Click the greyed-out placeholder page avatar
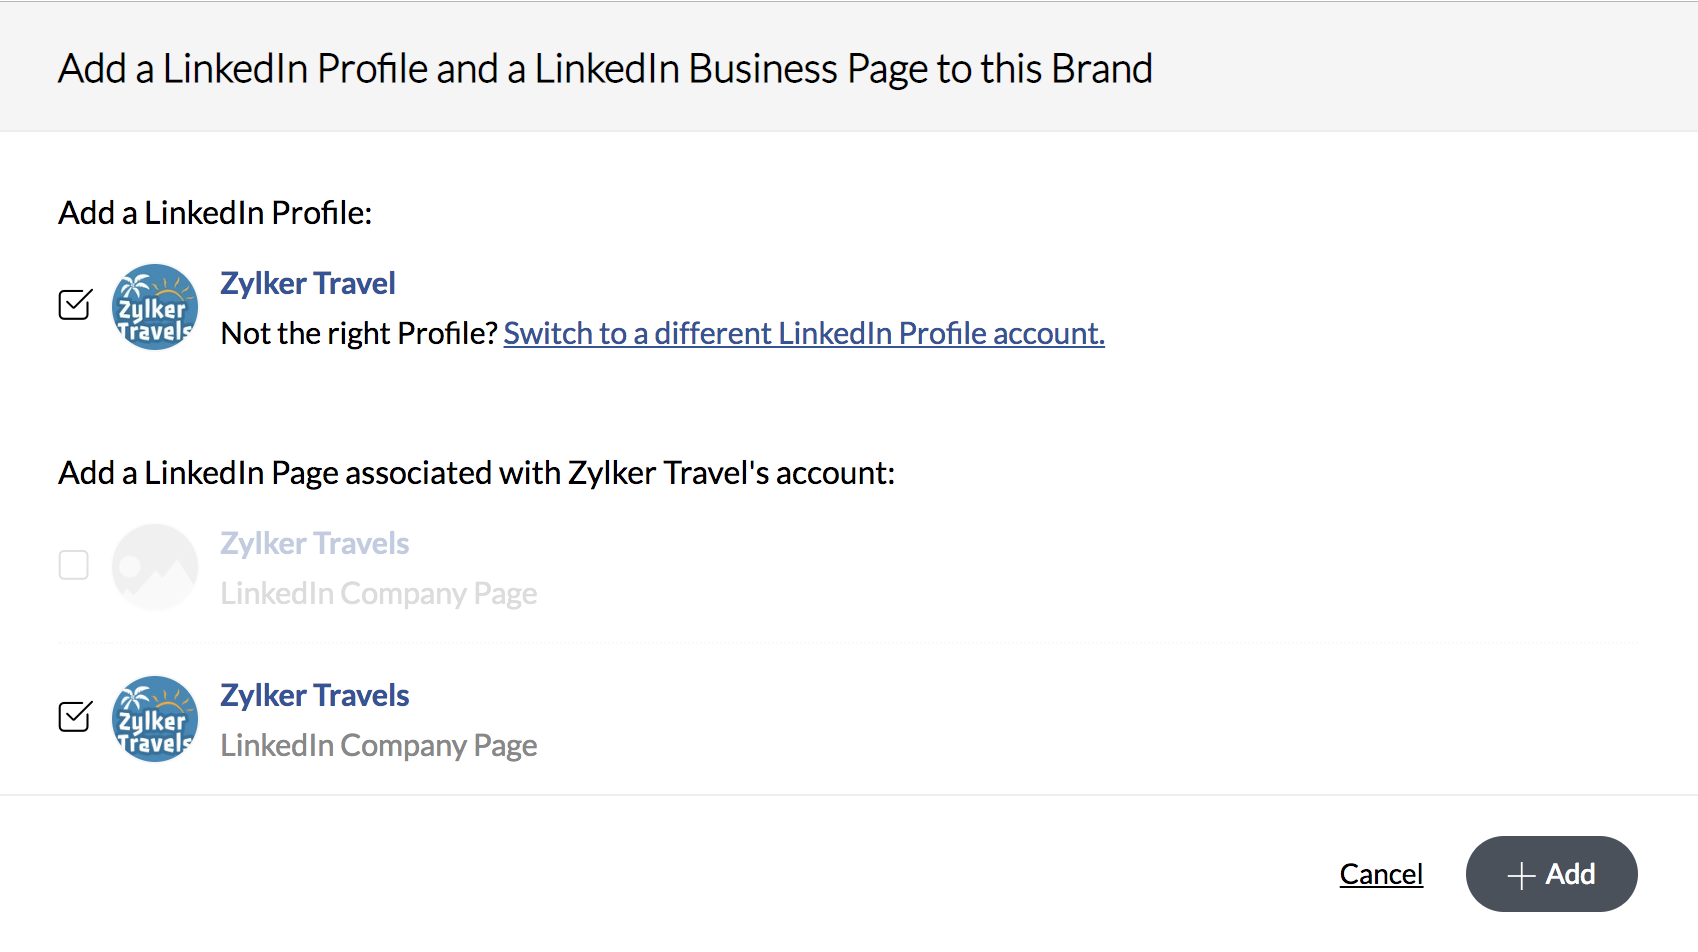The height and width of the screenshot is (952, 1698). pyautogui.click(x=154, y=567)
